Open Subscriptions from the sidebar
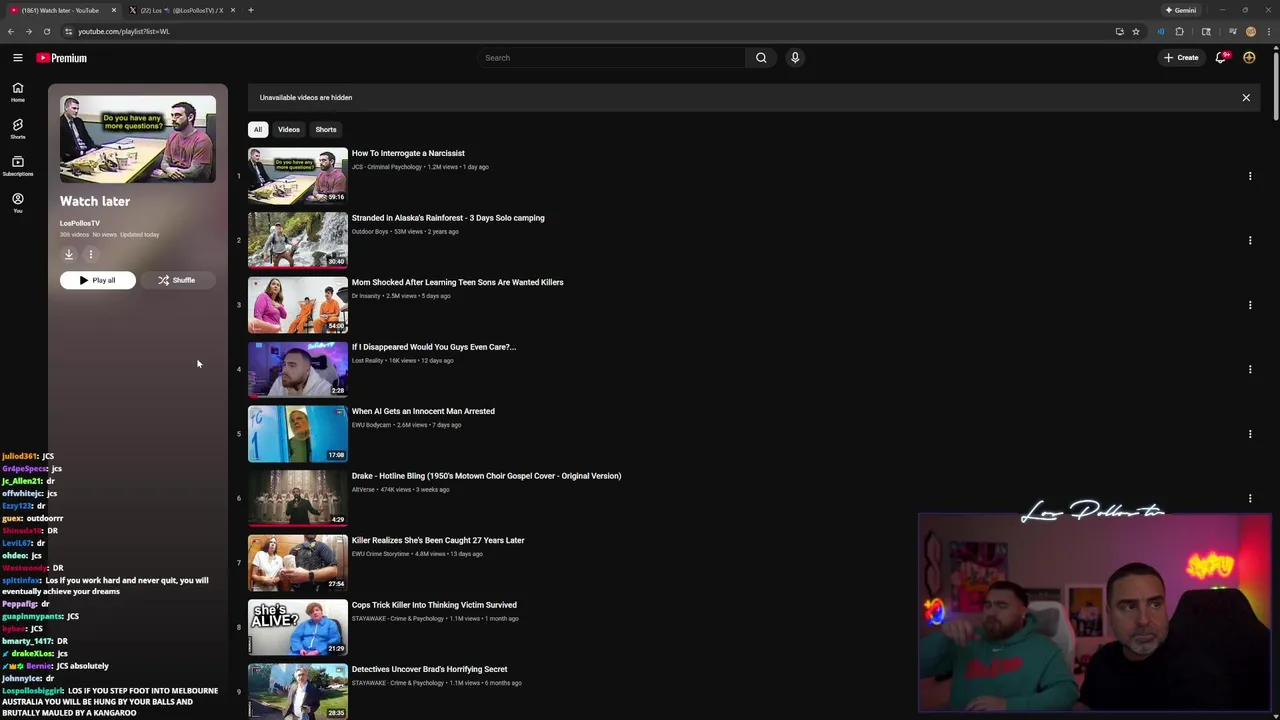 (x=17, y=166)
